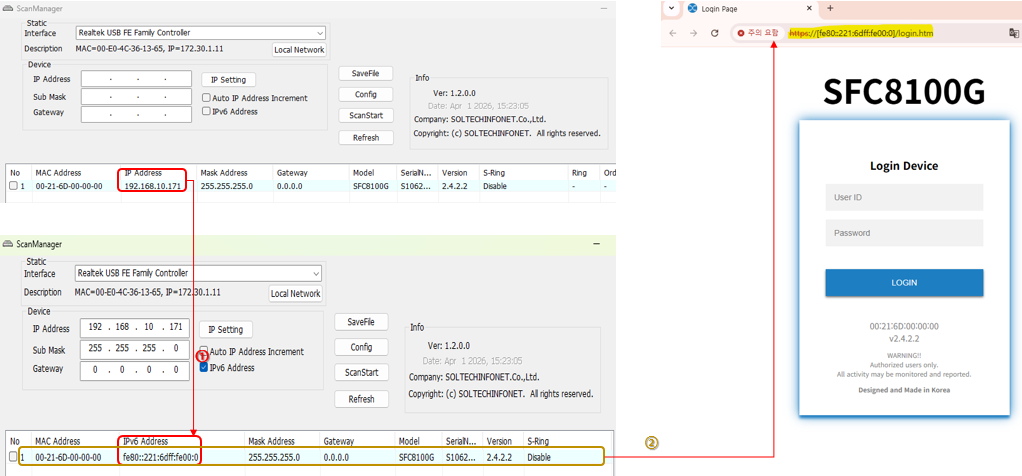Image resolution: width=1022 pixels, height=476 pixels.
Task: Click Mask Address column header in upper table
Action: point(224,173)
